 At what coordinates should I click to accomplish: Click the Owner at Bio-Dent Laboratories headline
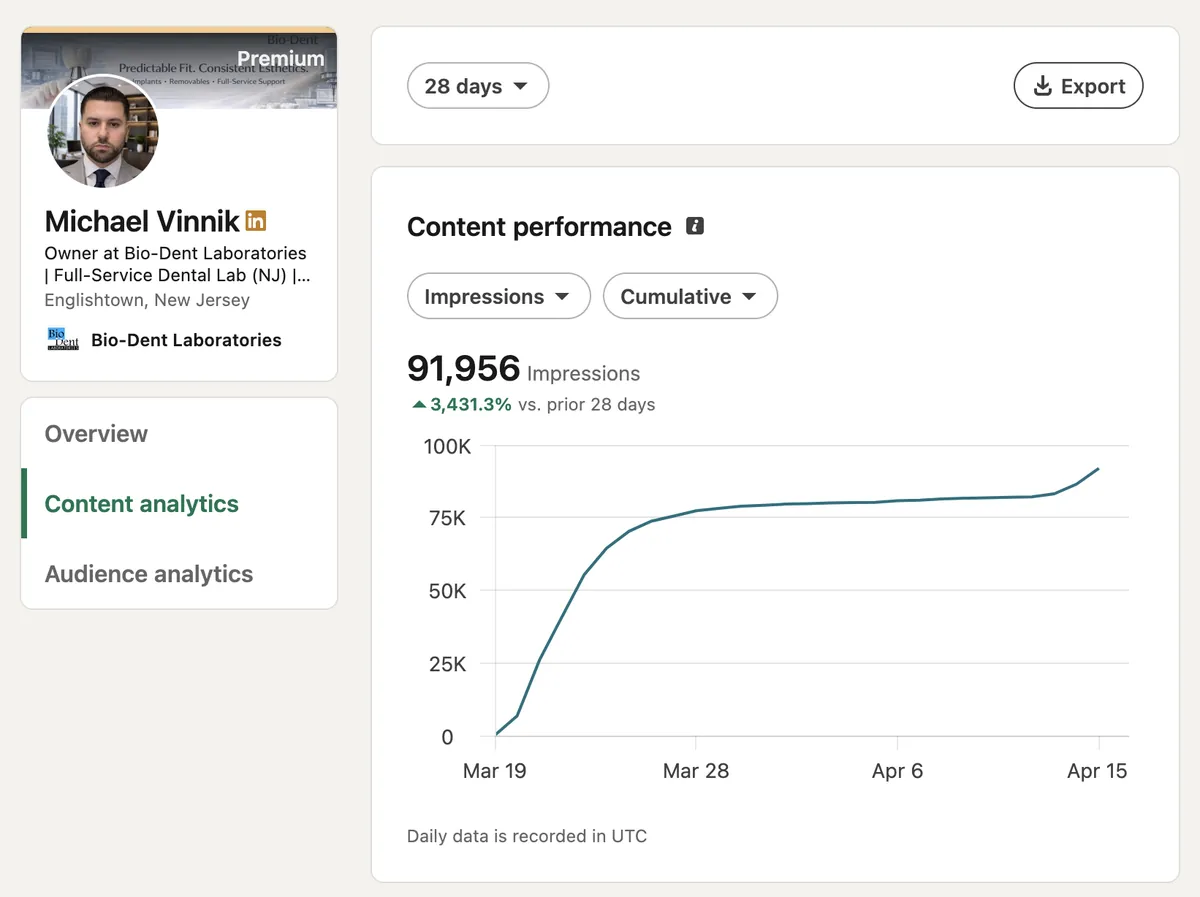177,264
